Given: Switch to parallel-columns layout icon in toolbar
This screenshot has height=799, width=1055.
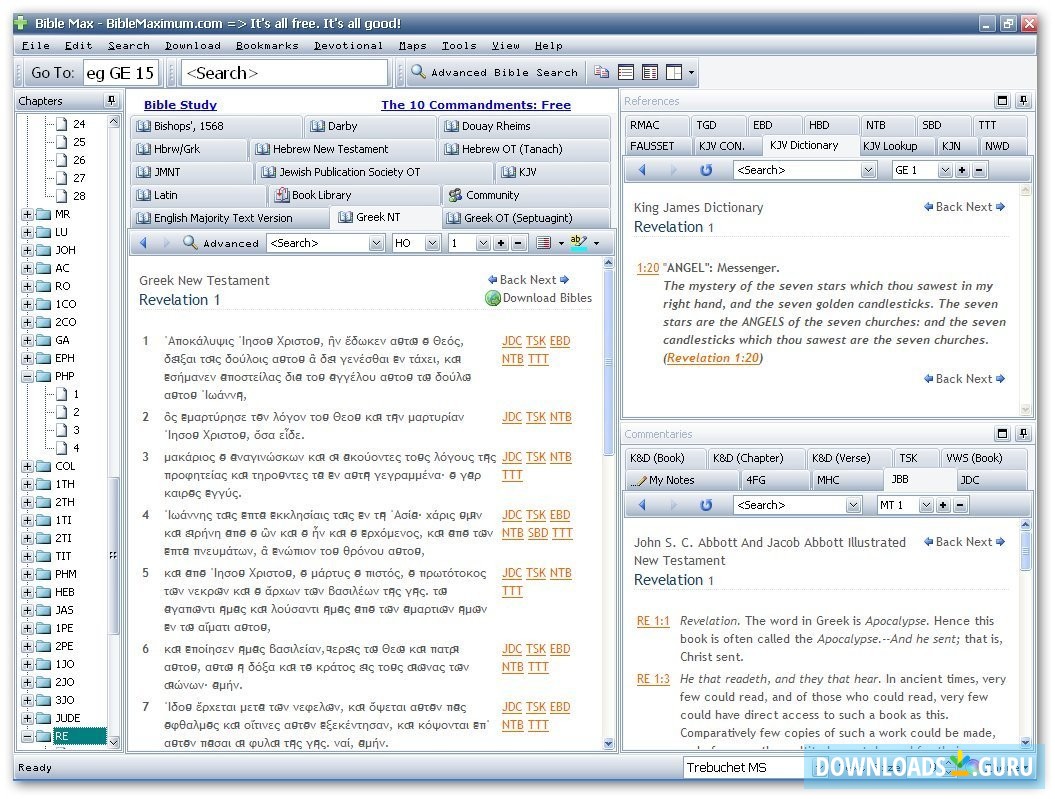Looking at the screenshot, I should [650, 72].
